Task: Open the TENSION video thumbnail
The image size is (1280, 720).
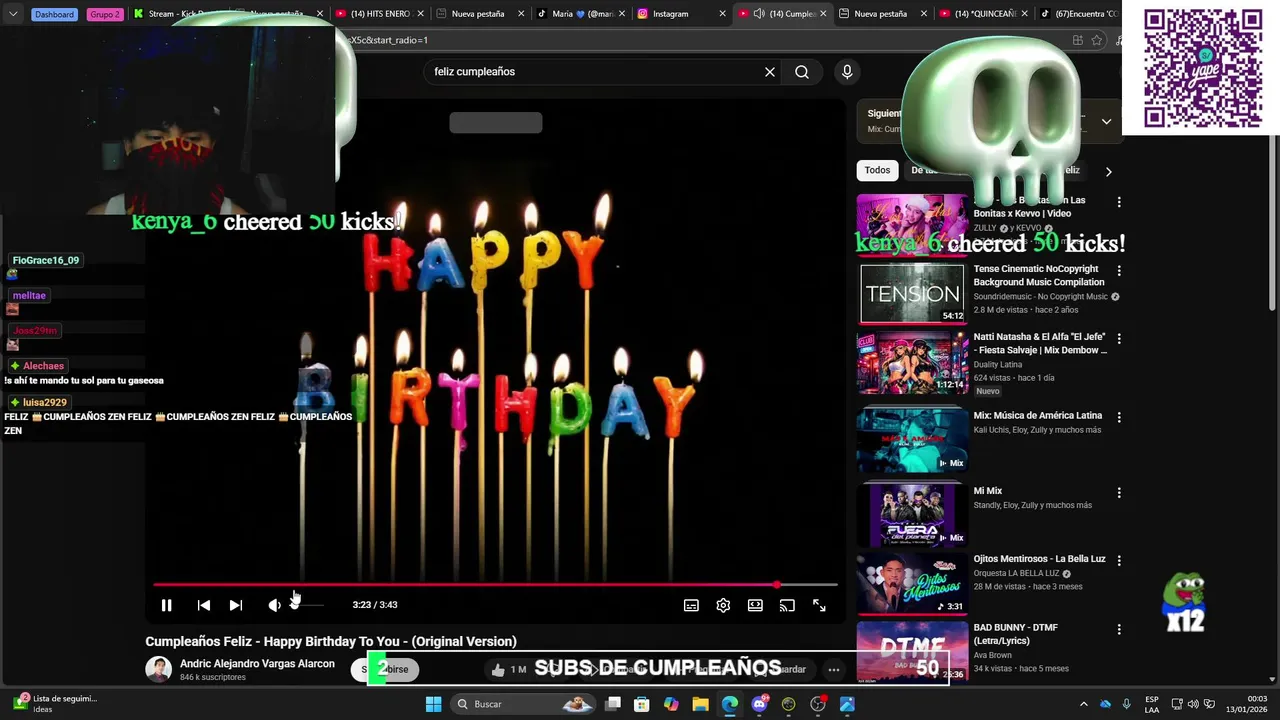Action: coord(912,293)
